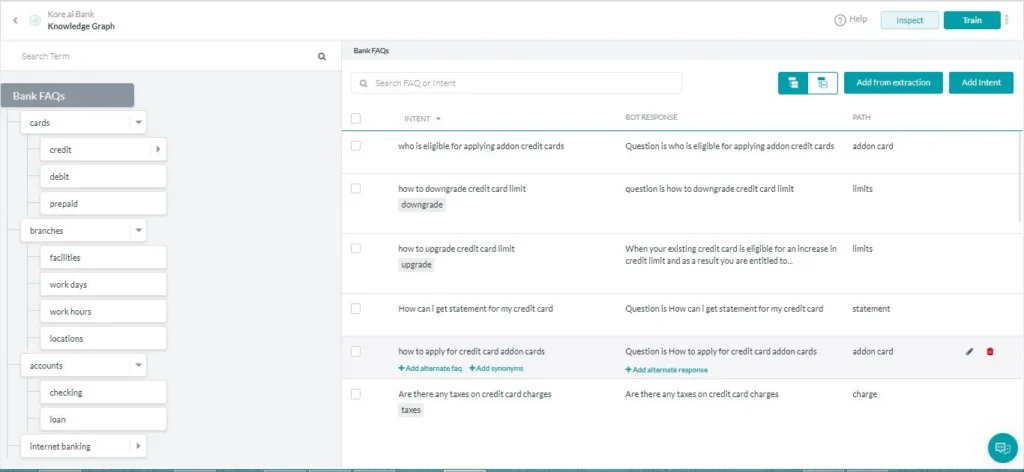The width and height of the screenshot is (1024, 472).
Task: Click Add alternate response link
Action: pos(666,370)
